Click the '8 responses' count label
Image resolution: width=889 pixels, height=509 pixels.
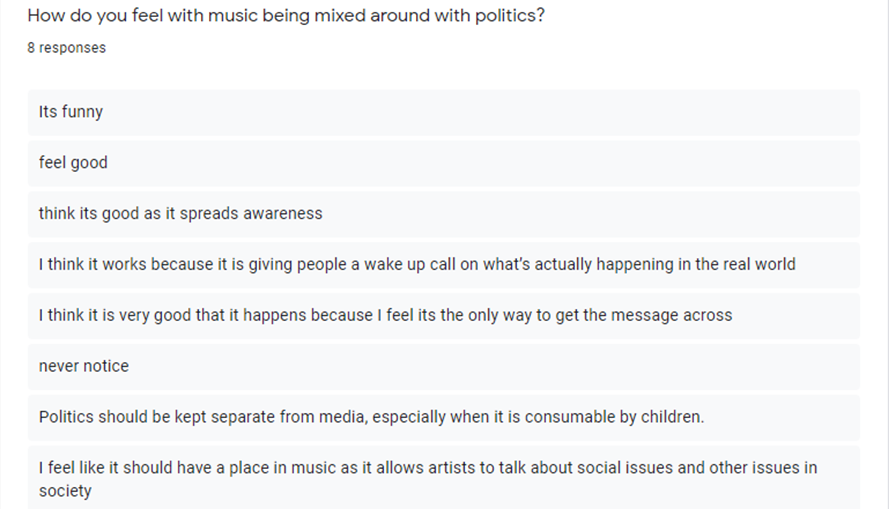(66, 48)
